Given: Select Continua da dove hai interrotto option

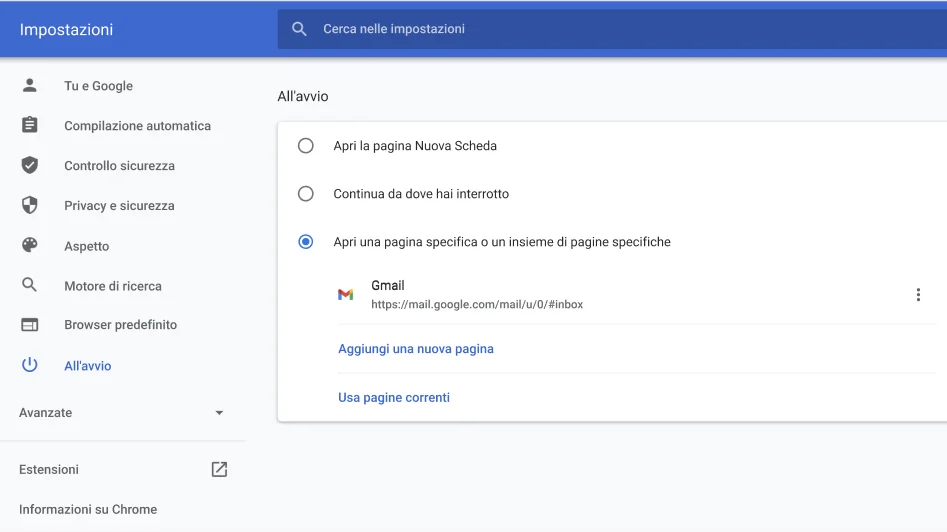Looking at the screenshot, I should click(306, 194).
